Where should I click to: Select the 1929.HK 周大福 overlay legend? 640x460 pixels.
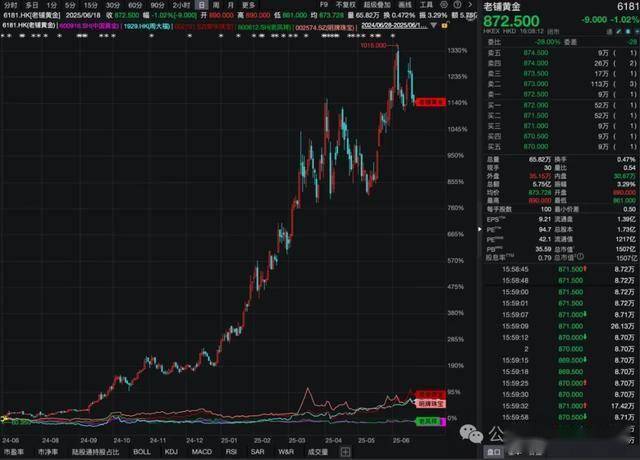(x=147, y=26)
